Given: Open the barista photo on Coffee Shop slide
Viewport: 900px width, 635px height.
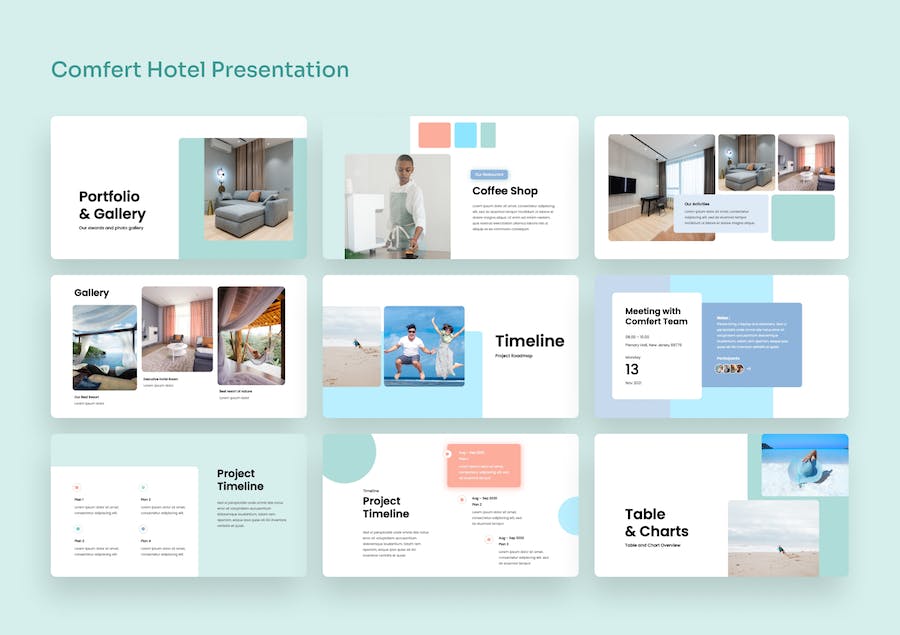Looking at the screenshot, I should coord(397,206).
